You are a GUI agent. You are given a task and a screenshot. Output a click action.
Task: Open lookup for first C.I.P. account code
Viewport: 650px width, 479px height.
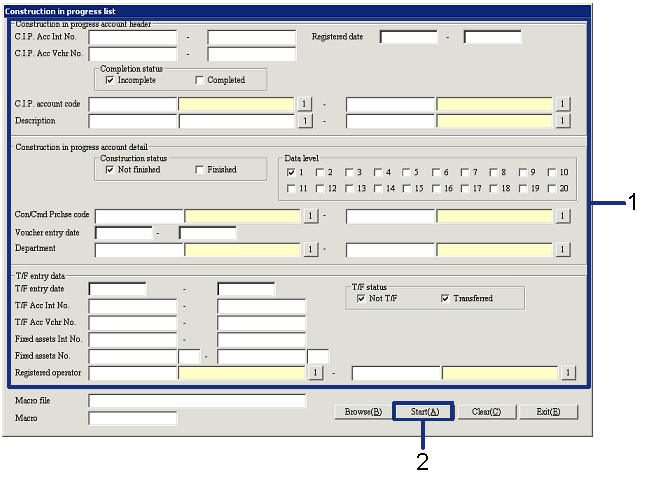point(304,104)
